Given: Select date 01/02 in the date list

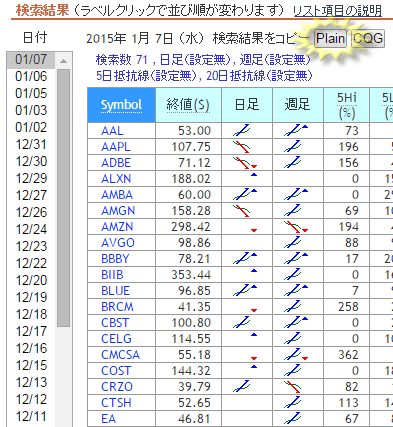Looking at the screenshot, I should click(31, 127).
